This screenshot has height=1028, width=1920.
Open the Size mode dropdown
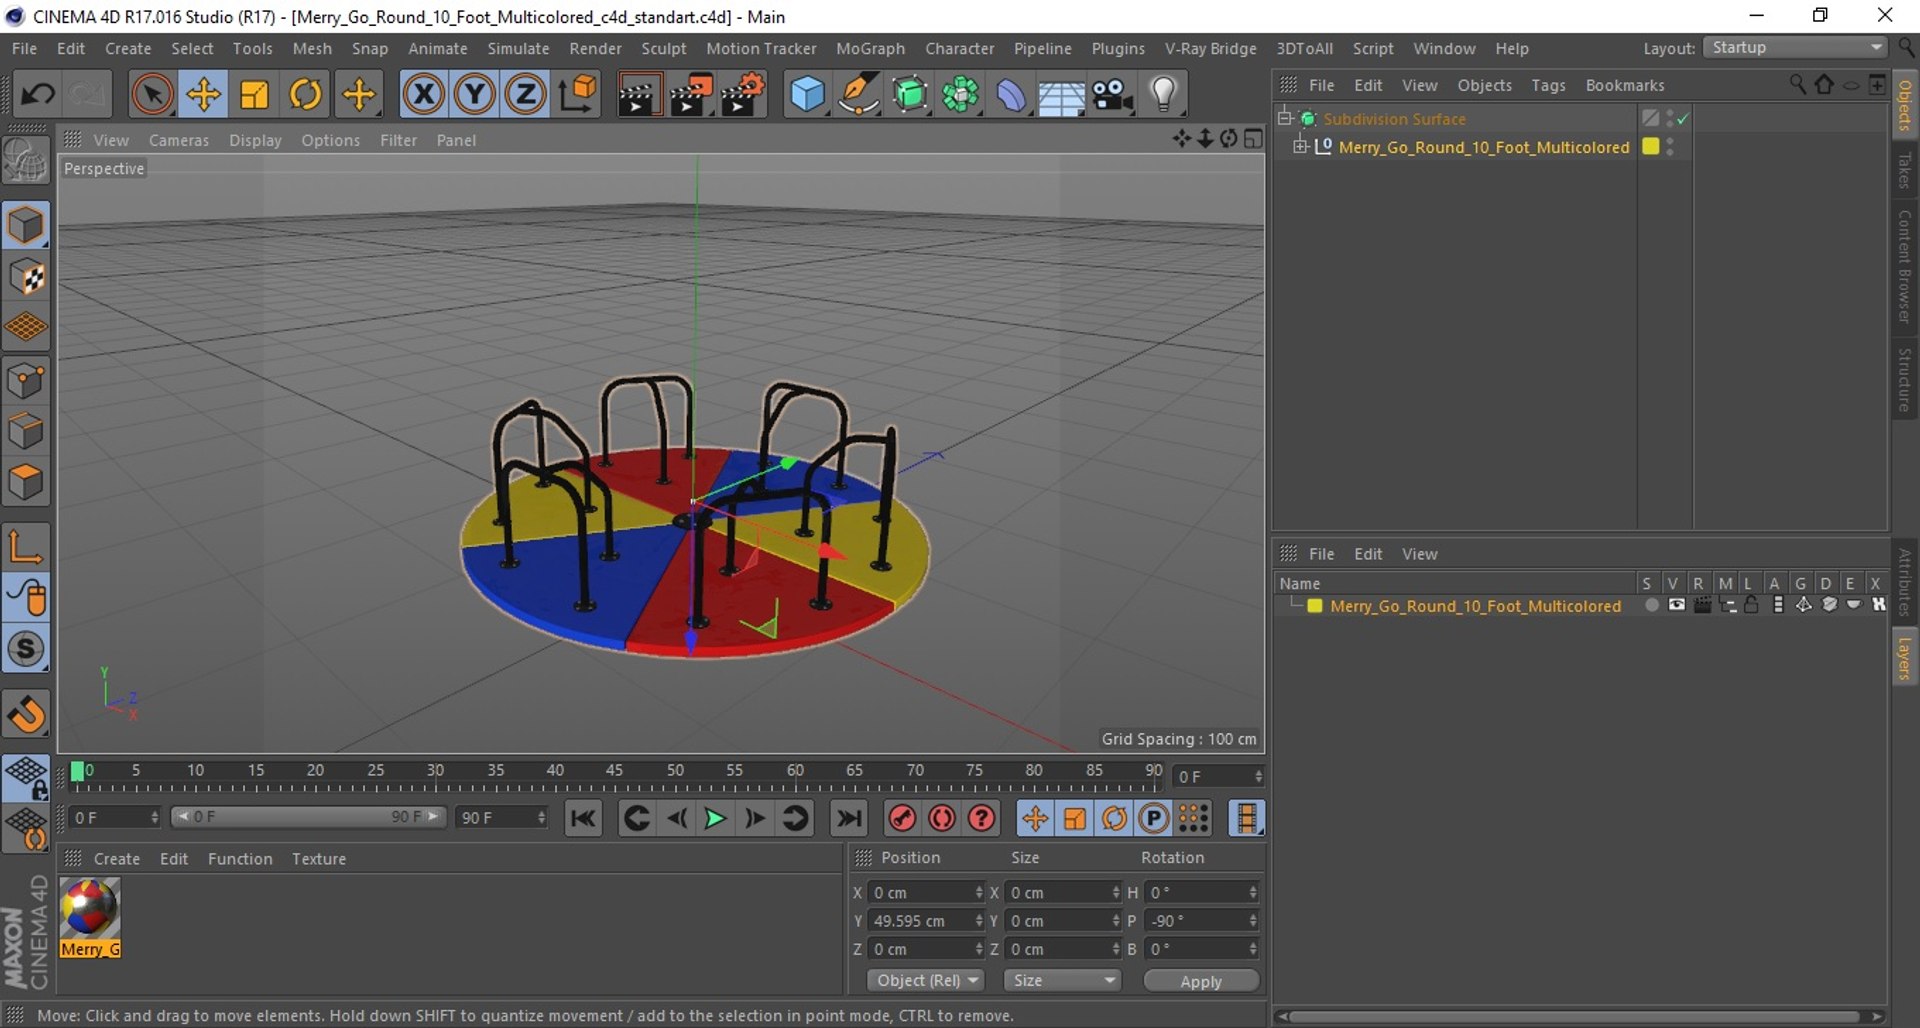point(1062,981)
